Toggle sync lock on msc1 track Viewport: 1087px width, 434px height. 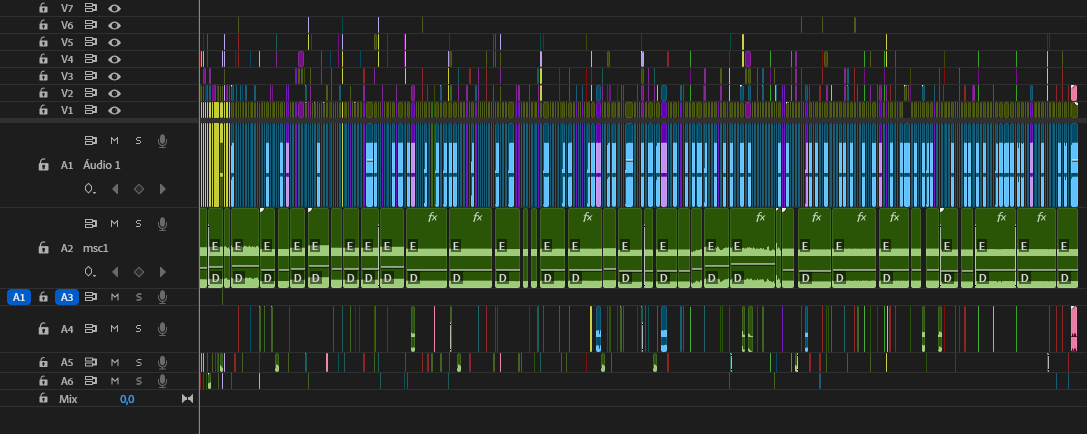(x=91, y=223)
